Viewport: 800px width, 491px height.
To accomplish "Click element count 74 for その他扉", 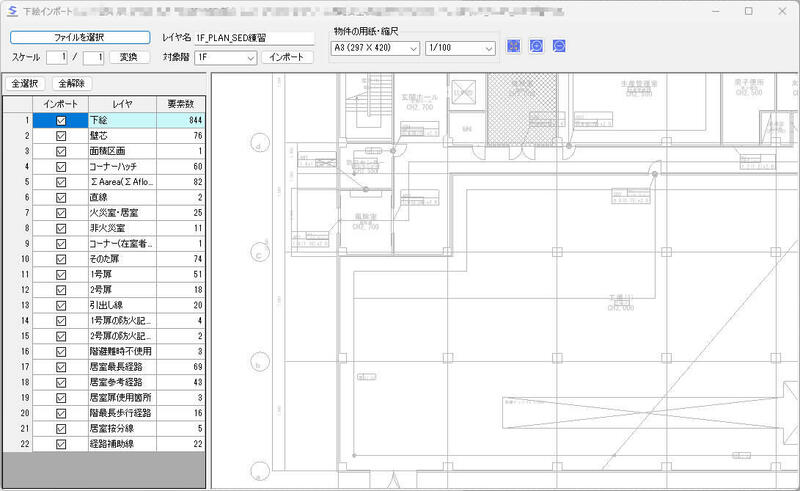I will coord(181,259).
